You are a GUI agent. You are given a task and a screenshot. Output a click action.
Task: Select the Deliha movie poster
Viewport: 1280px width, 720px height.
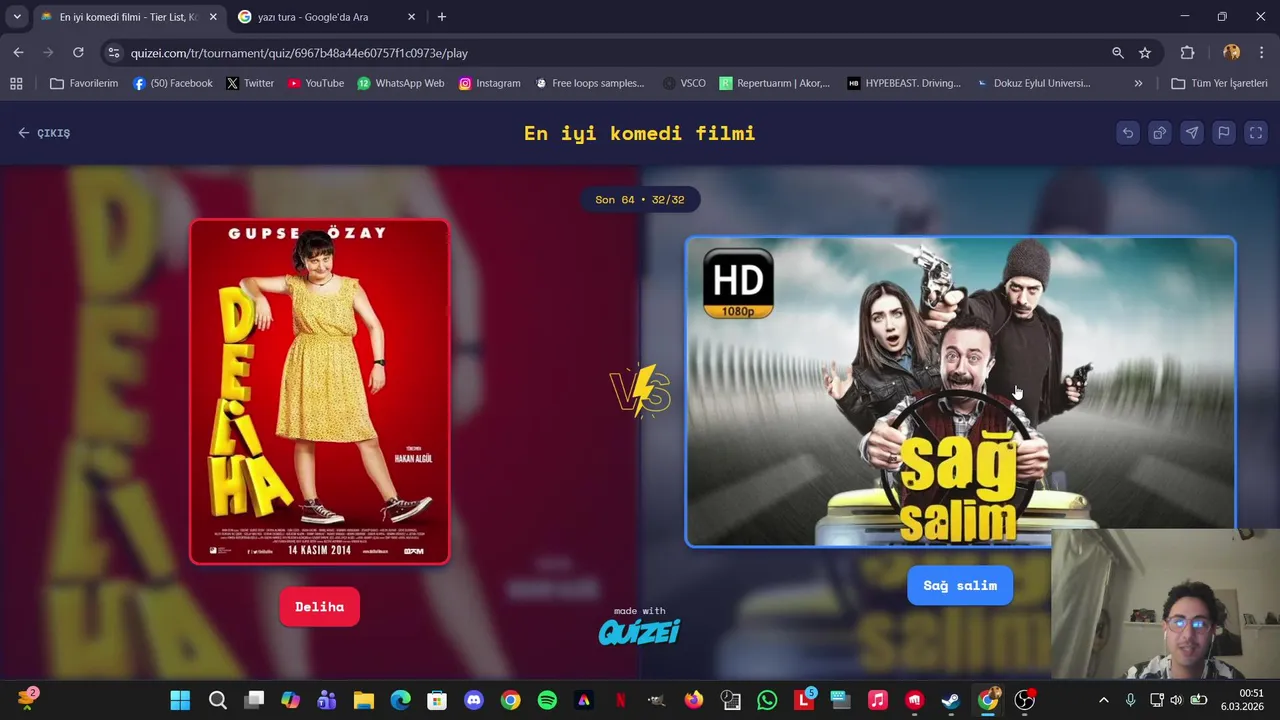click(320, 392)
